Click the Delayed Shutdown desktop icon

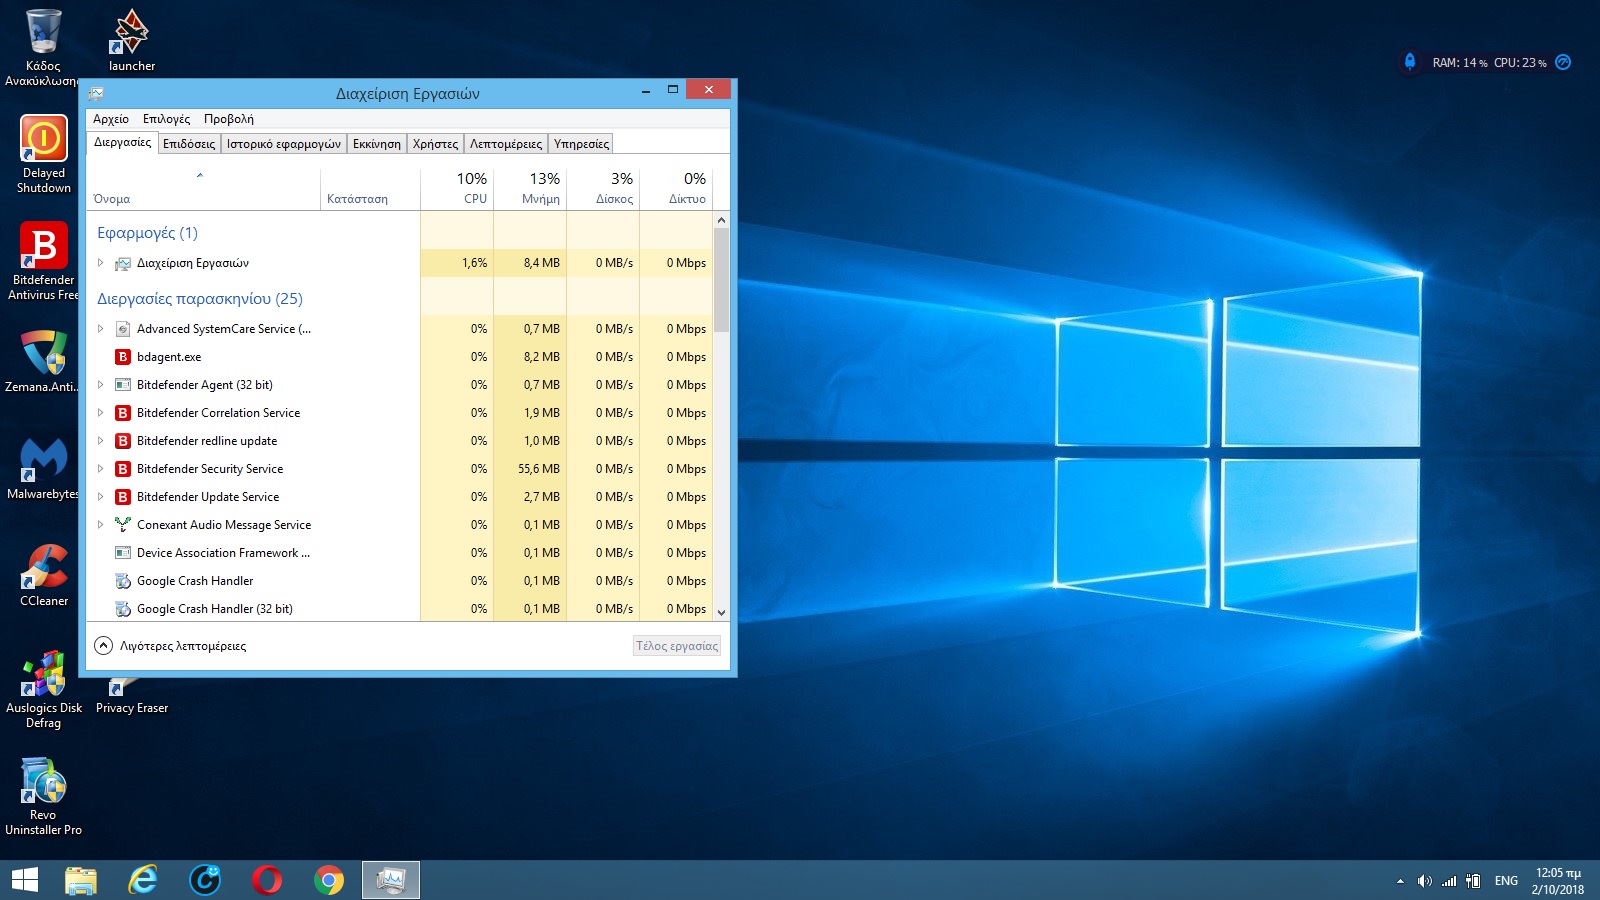click(43, 140)
